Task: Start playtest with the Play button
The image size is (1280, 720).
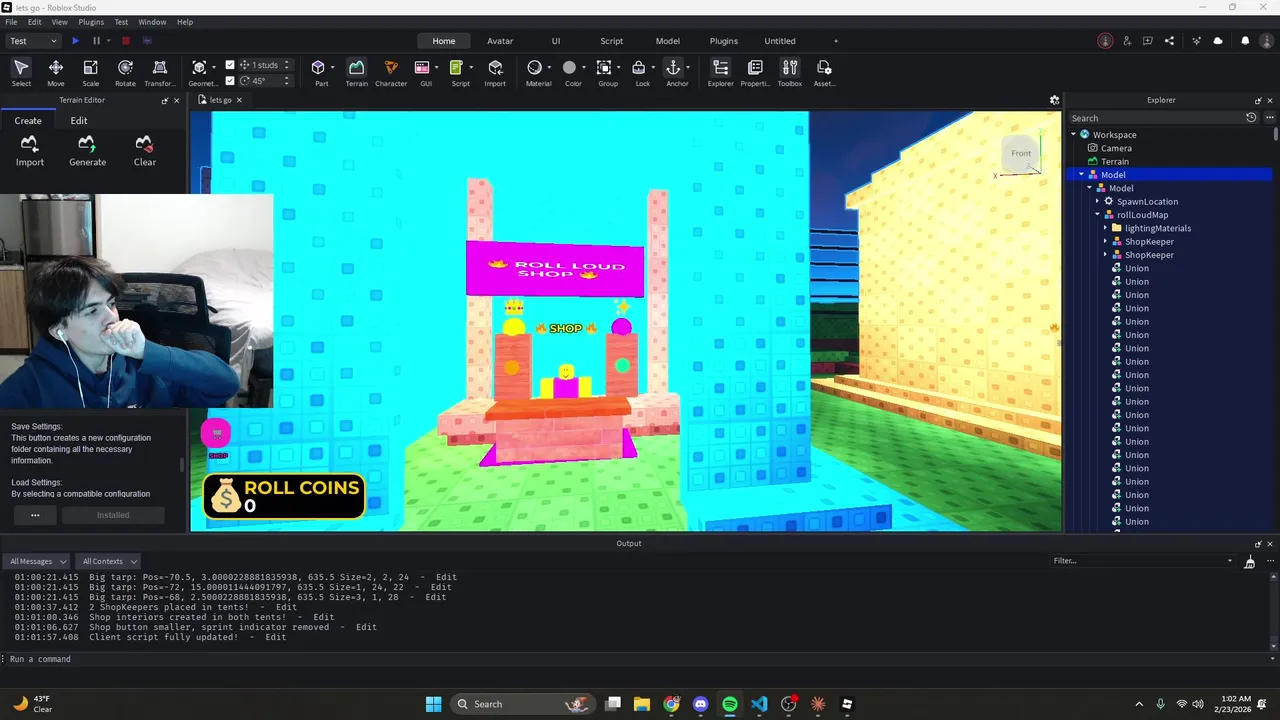Action: click(x=75, y=41)
